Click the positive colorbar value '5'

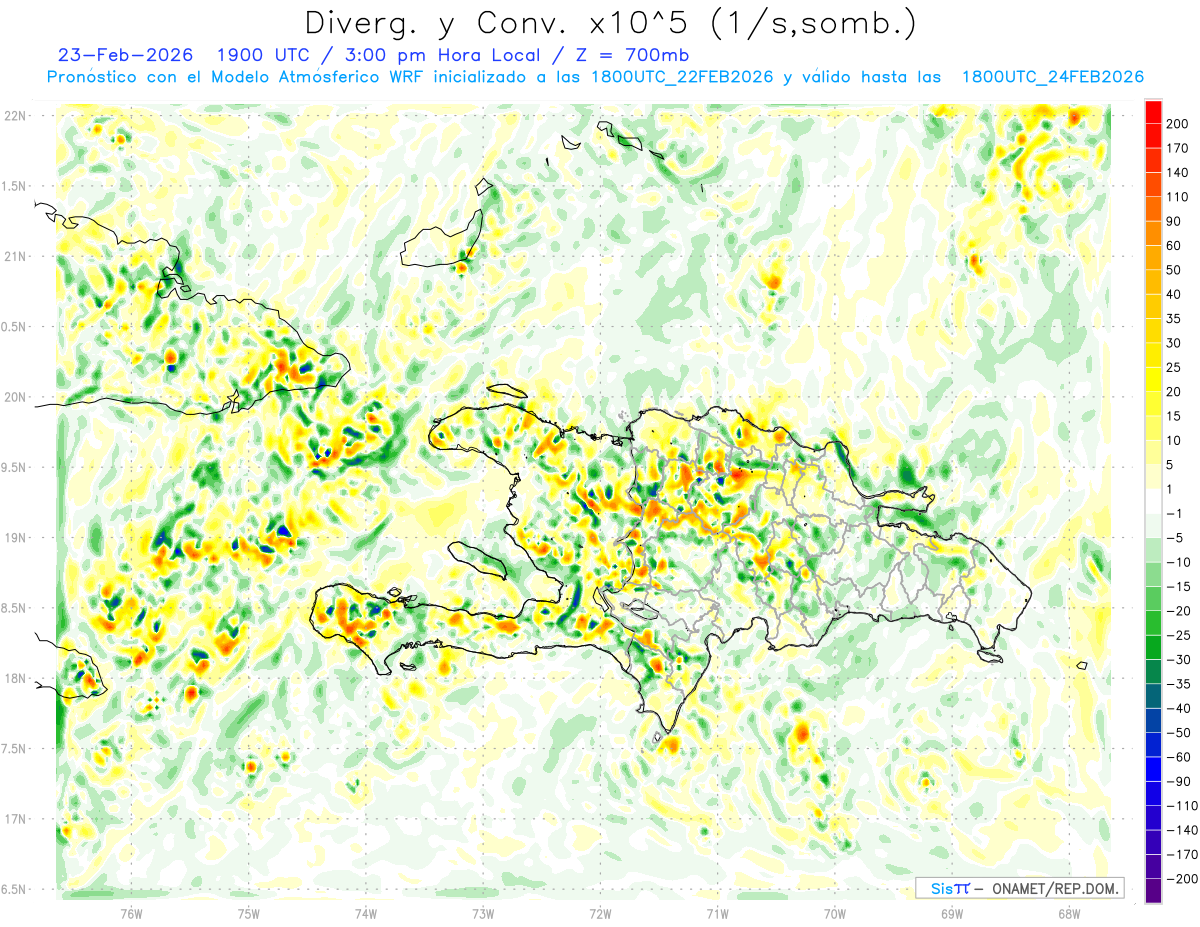point(1170,465)
